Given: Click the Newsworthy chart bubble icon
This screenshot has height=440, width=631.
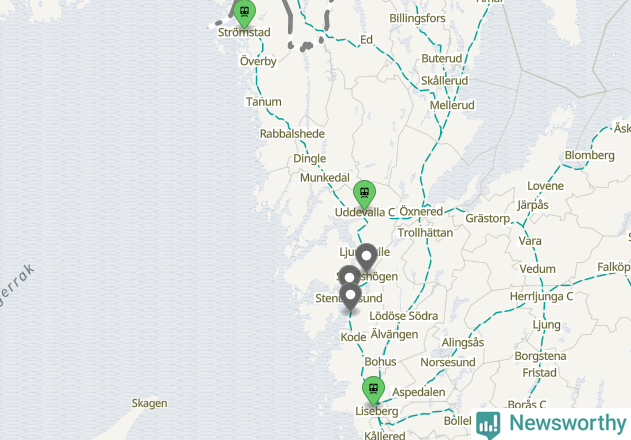Looking at the screenshot, I should (x=488, y=425).
